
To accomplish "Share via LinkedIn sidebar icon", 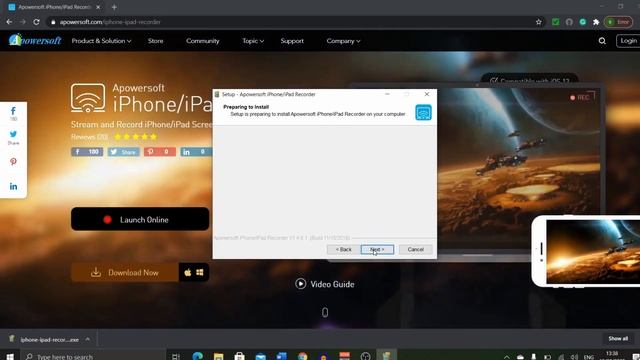I will coord(13,186).
